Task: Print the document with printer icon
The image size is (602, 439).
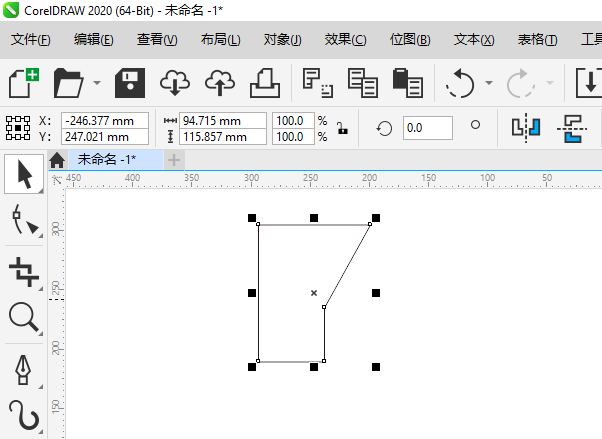Action: (x=265, y=83)
